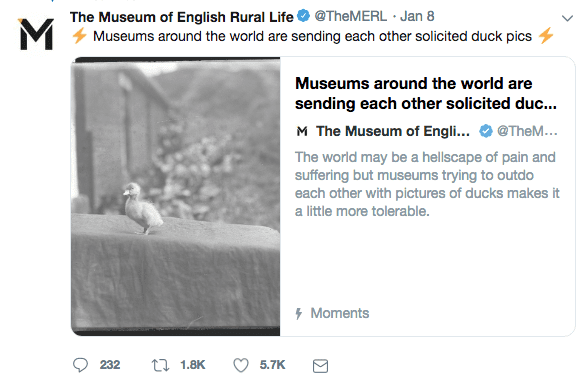Open the duckling photo thumbnail
This screenshot has width=583, height=383.
coord(175,197)
